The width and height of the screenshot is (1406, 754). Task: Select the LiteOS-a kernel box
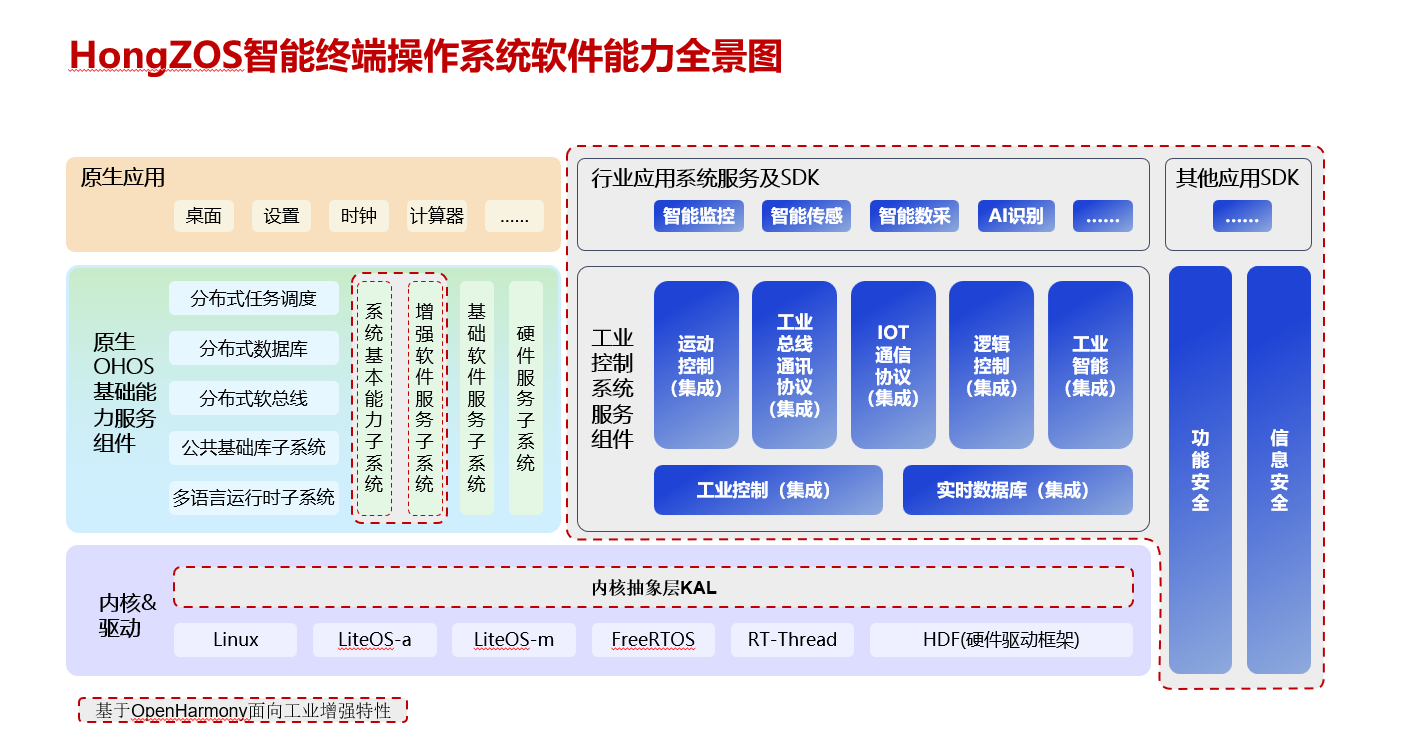pos(375,640)
